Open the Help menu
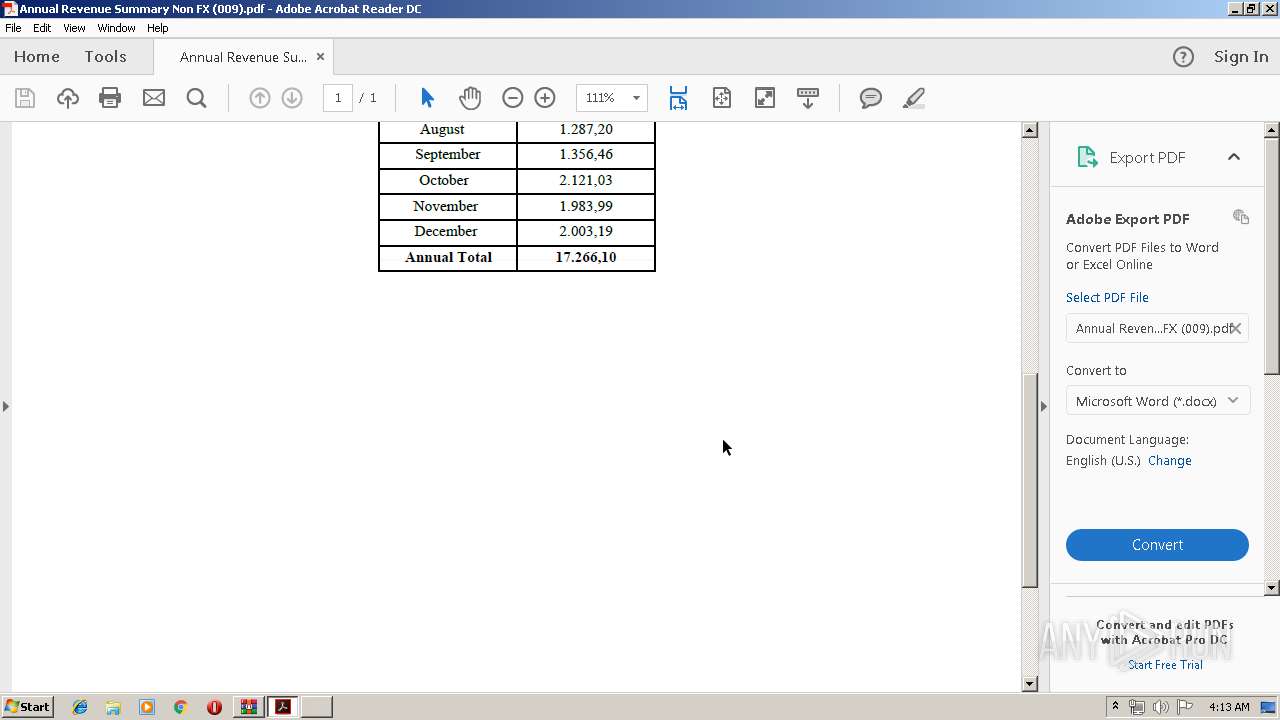This screenshot has width=1280, height=720. (x=158, y=28)
